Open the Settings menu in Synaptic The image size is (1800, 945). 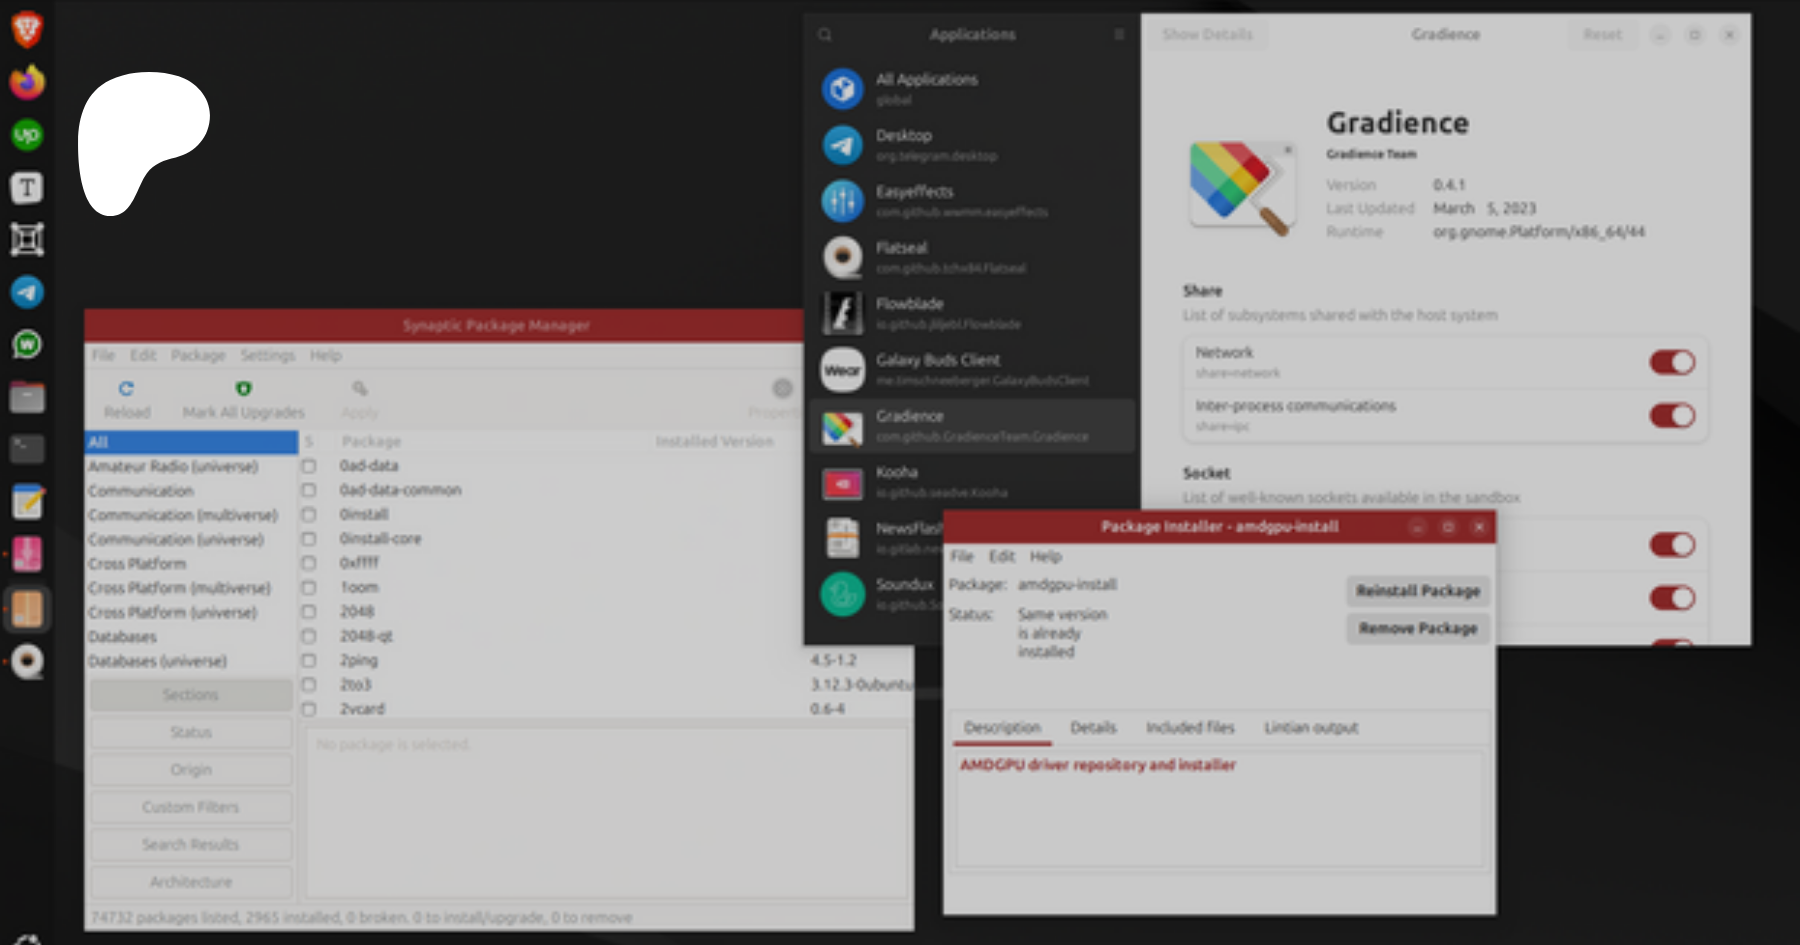[x=267, y=355]
